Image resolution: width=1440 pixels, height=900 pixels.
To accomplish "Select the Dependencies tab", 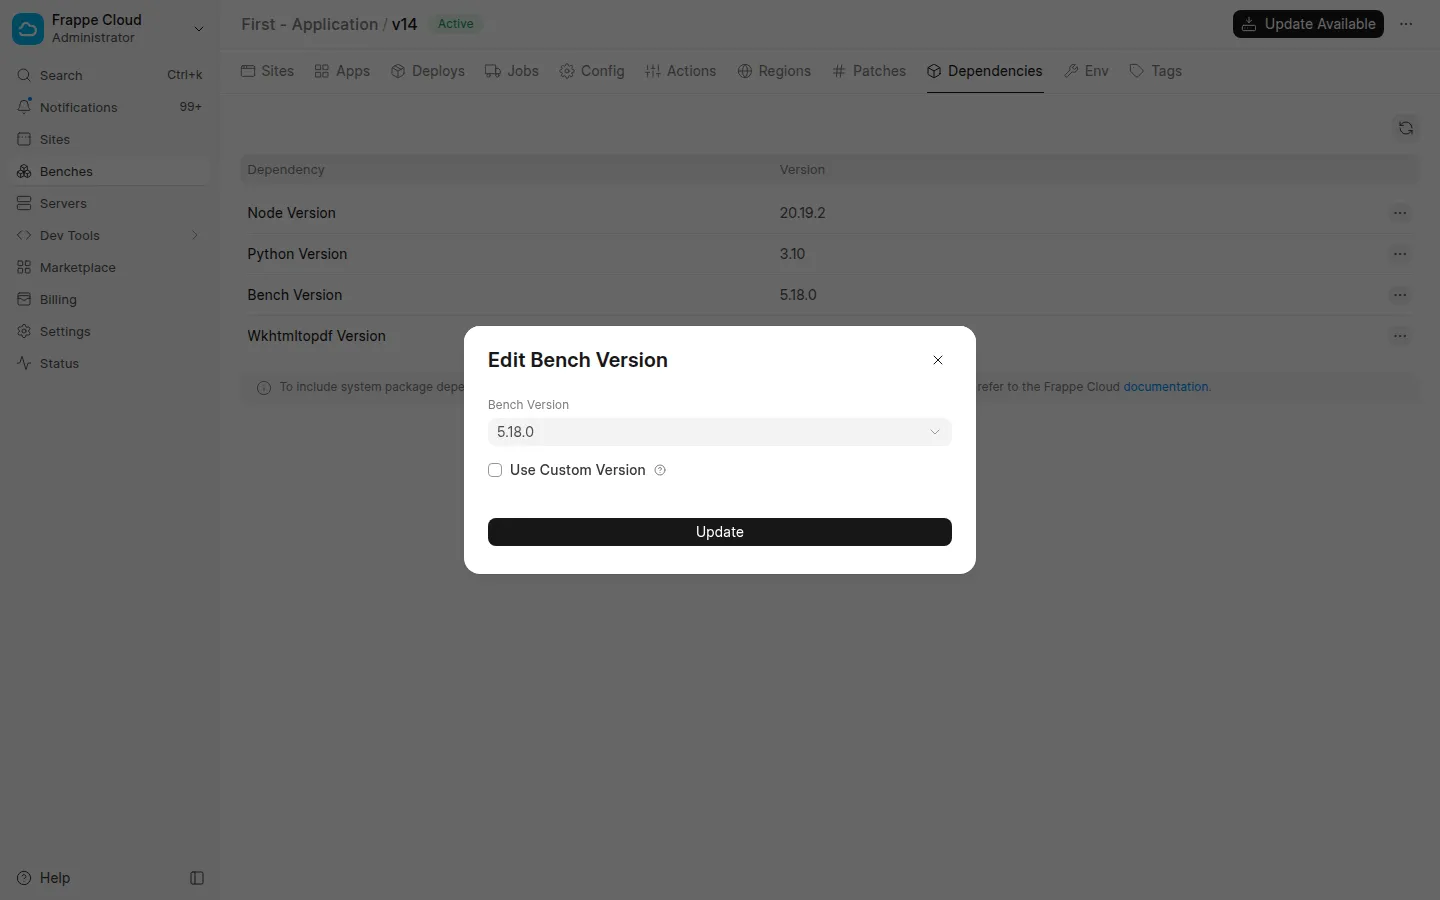I will pos(985,71).
